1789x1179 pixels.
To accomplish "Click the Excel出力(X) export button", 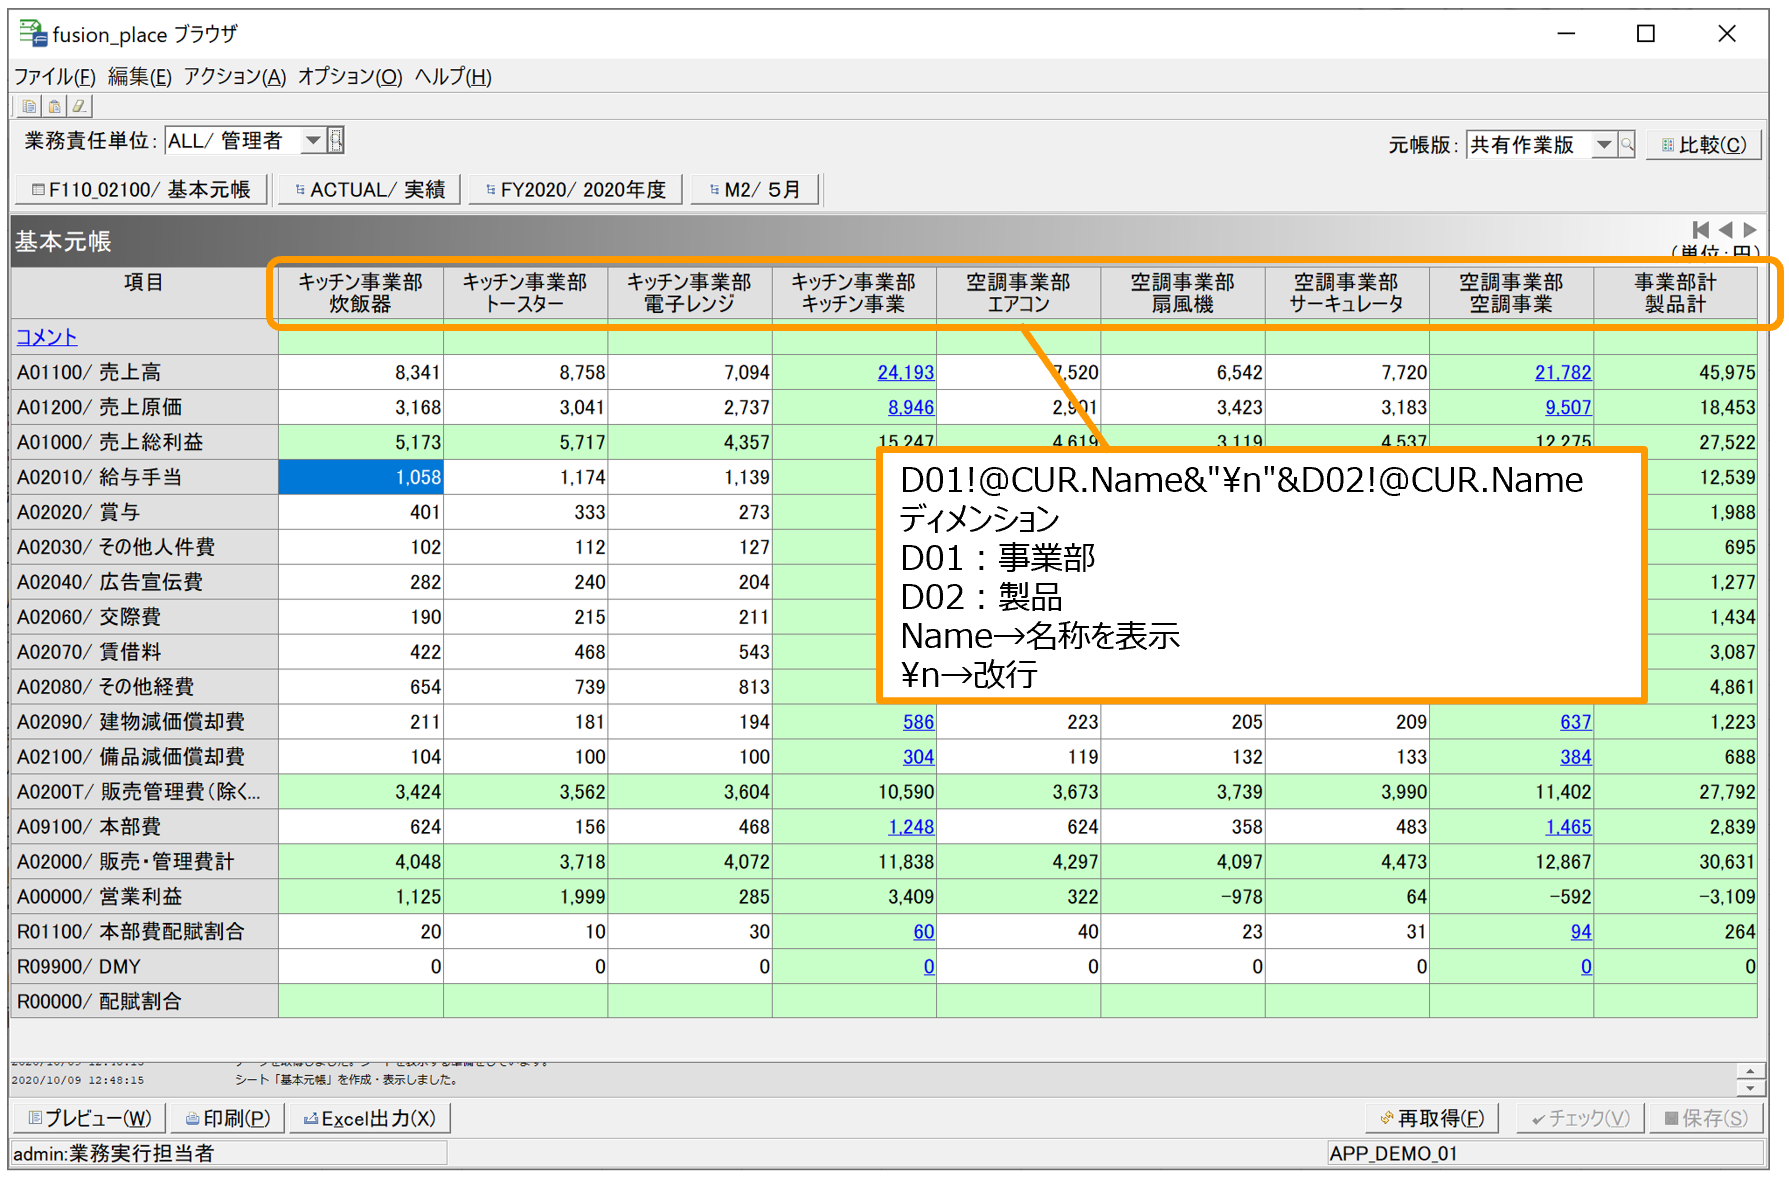I will click(x=369, y=1118).
